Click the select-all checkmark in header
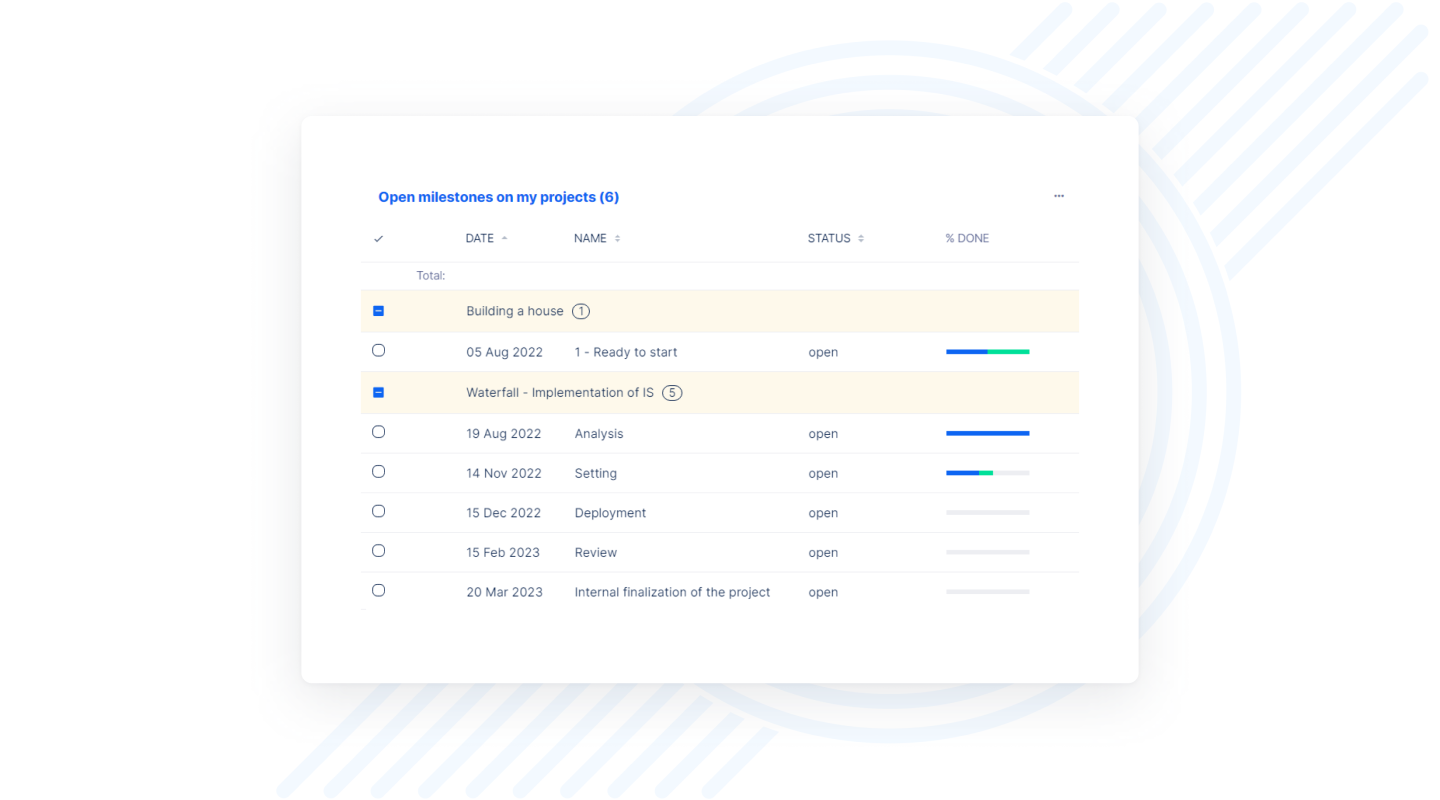 coord(378,239)
